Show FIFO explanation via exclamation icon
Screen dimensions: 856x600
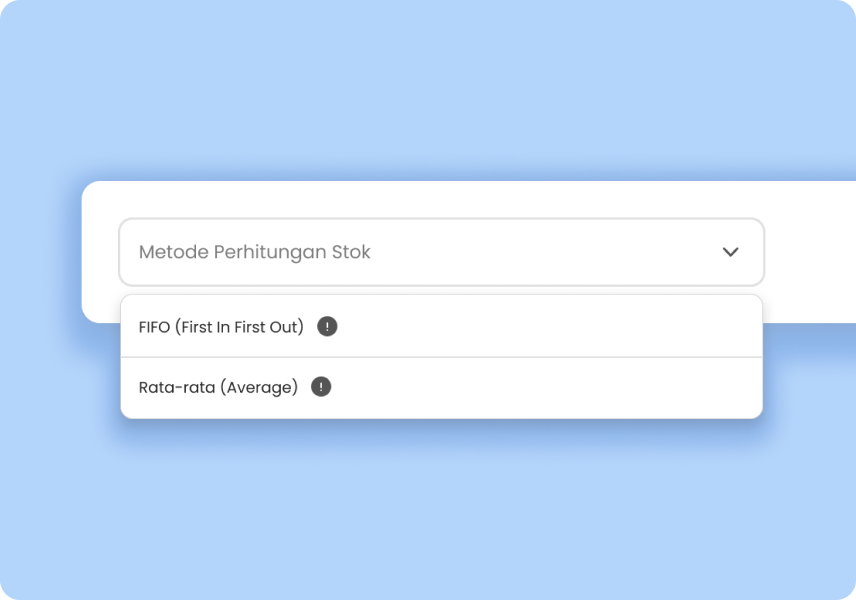(x=327, y=326)
